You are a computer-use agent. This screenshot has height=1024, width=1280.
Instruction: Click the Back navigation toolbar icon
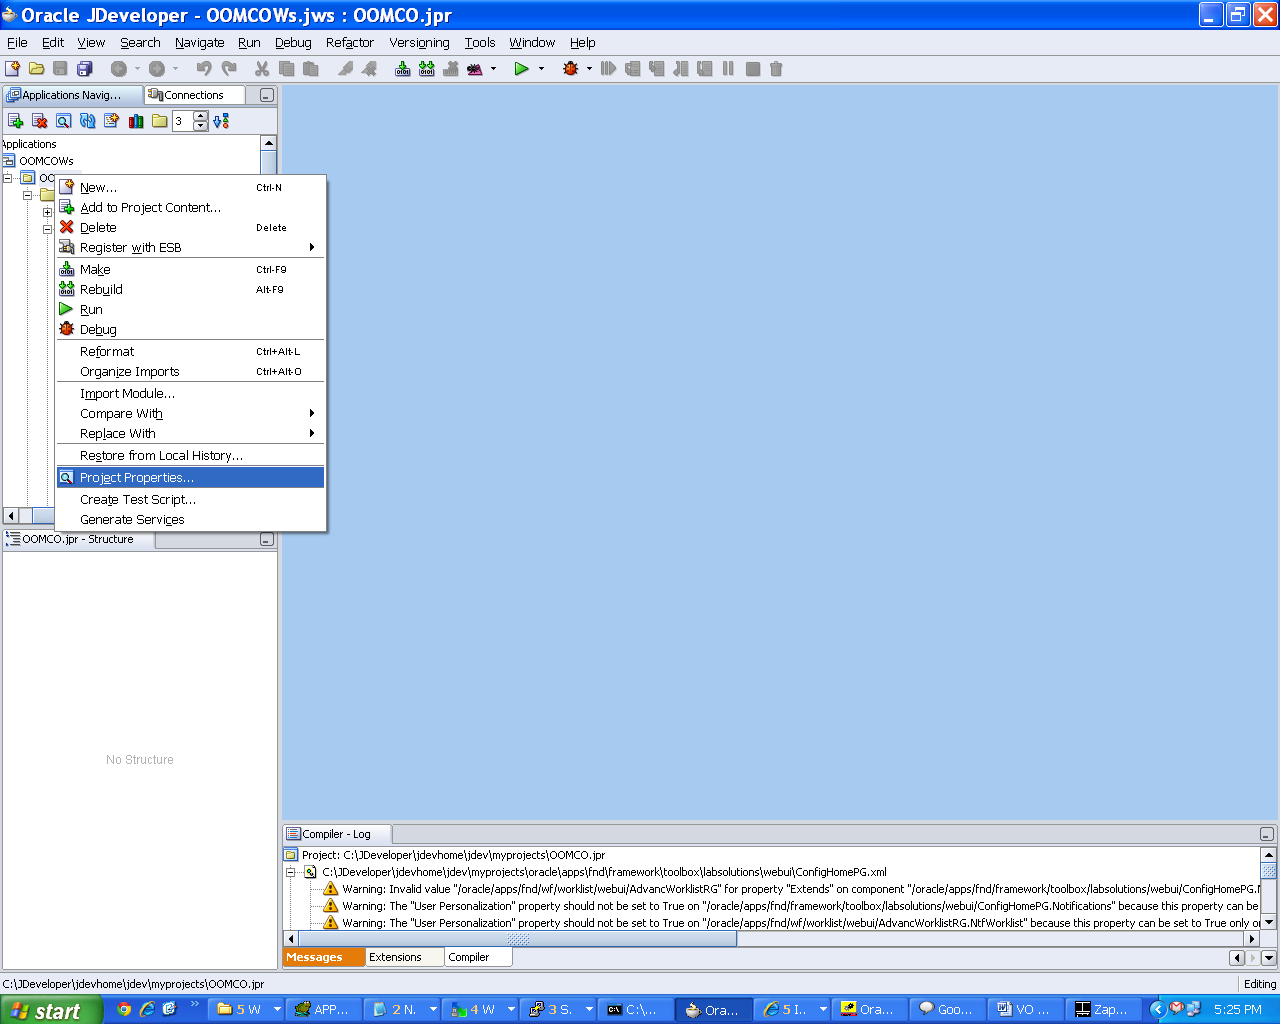[118, 69]
